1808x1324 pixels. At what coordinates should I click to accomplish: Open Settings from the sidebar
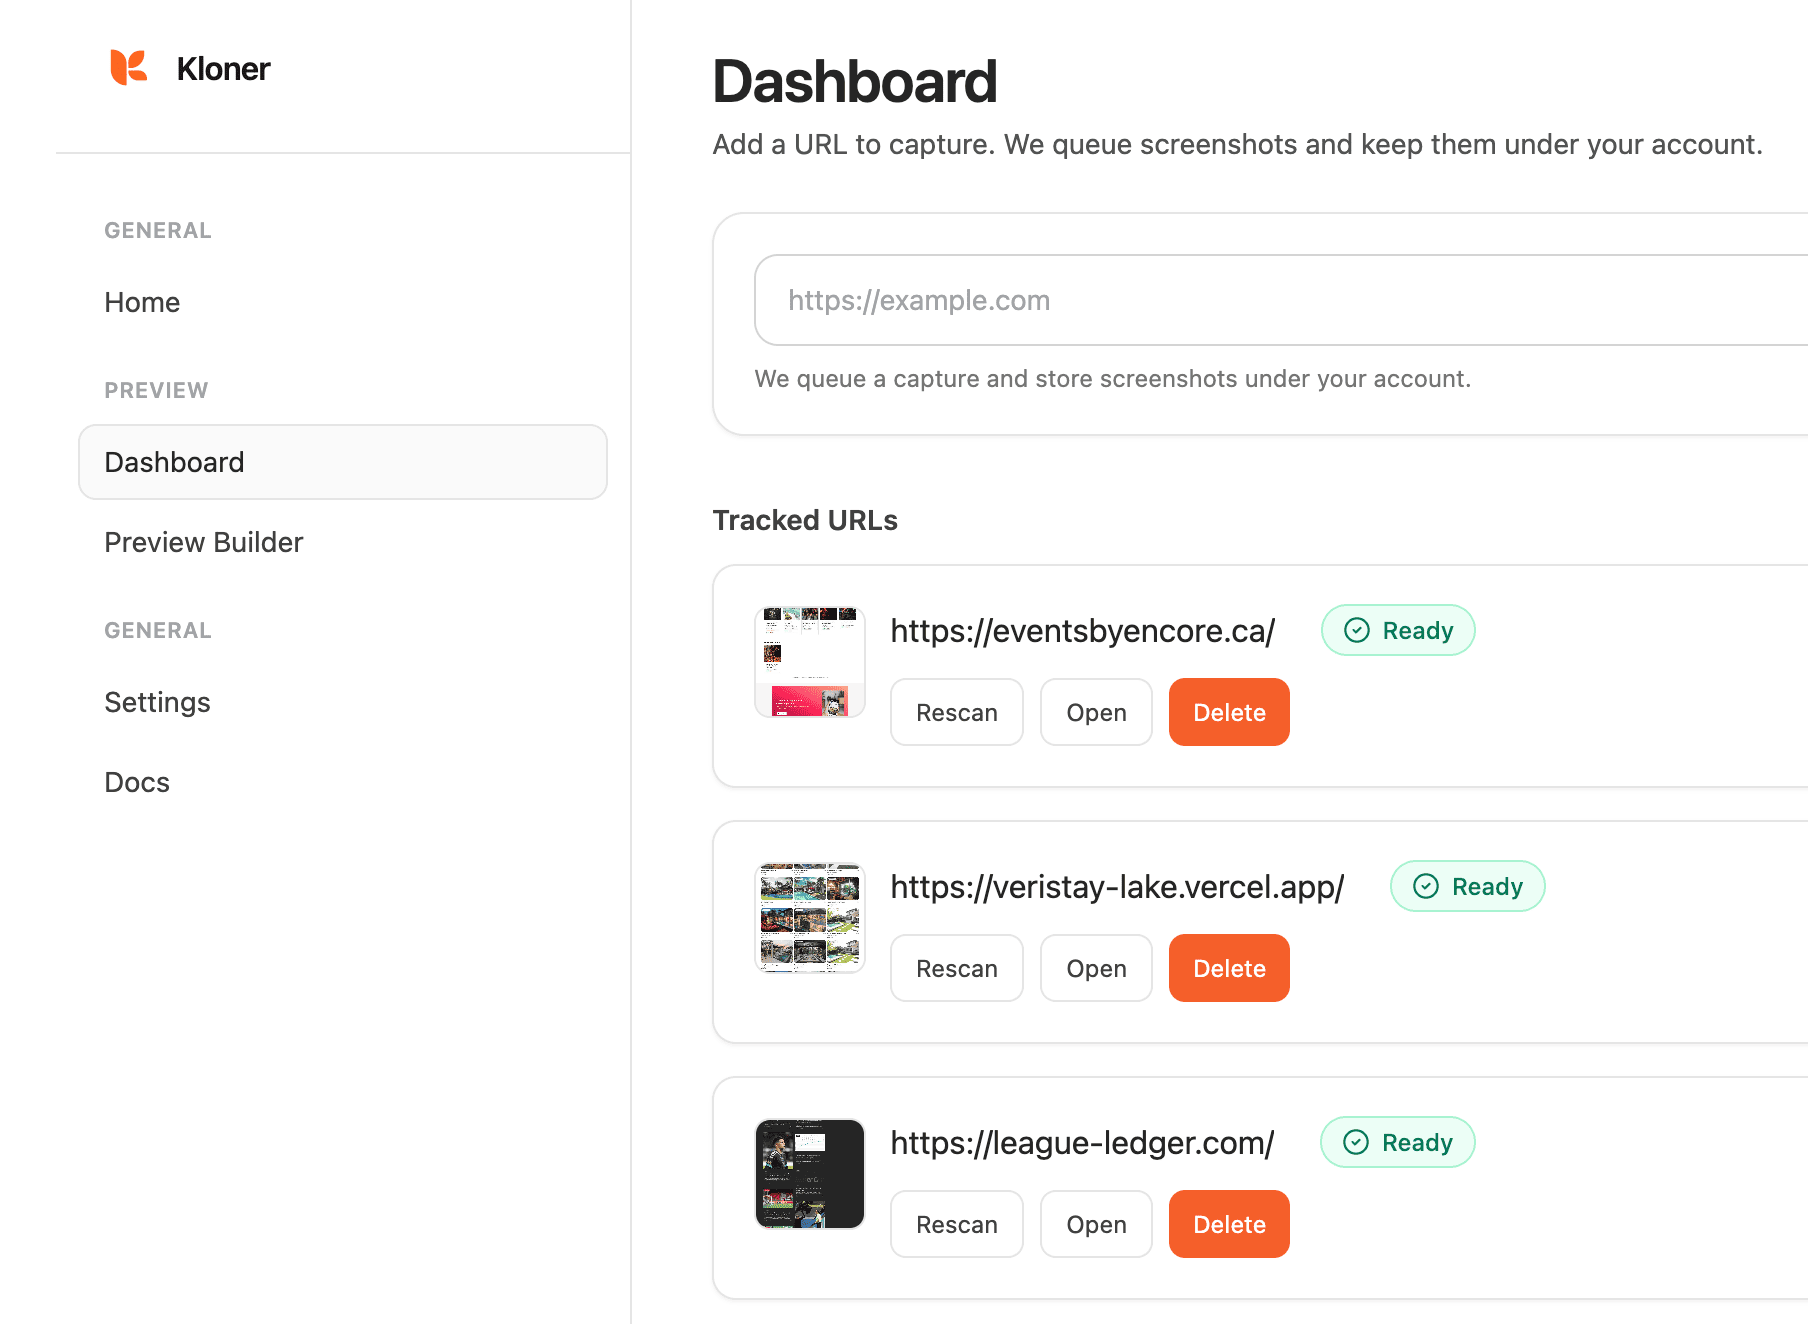157,702
